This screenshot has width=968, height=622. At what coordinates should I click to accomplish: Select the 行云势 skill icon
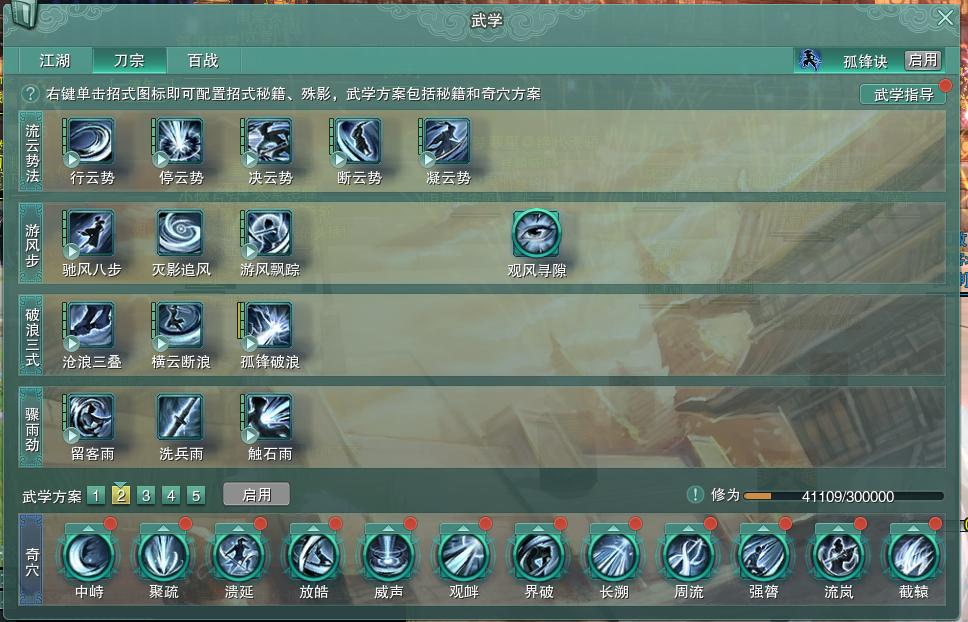point(91,142)
